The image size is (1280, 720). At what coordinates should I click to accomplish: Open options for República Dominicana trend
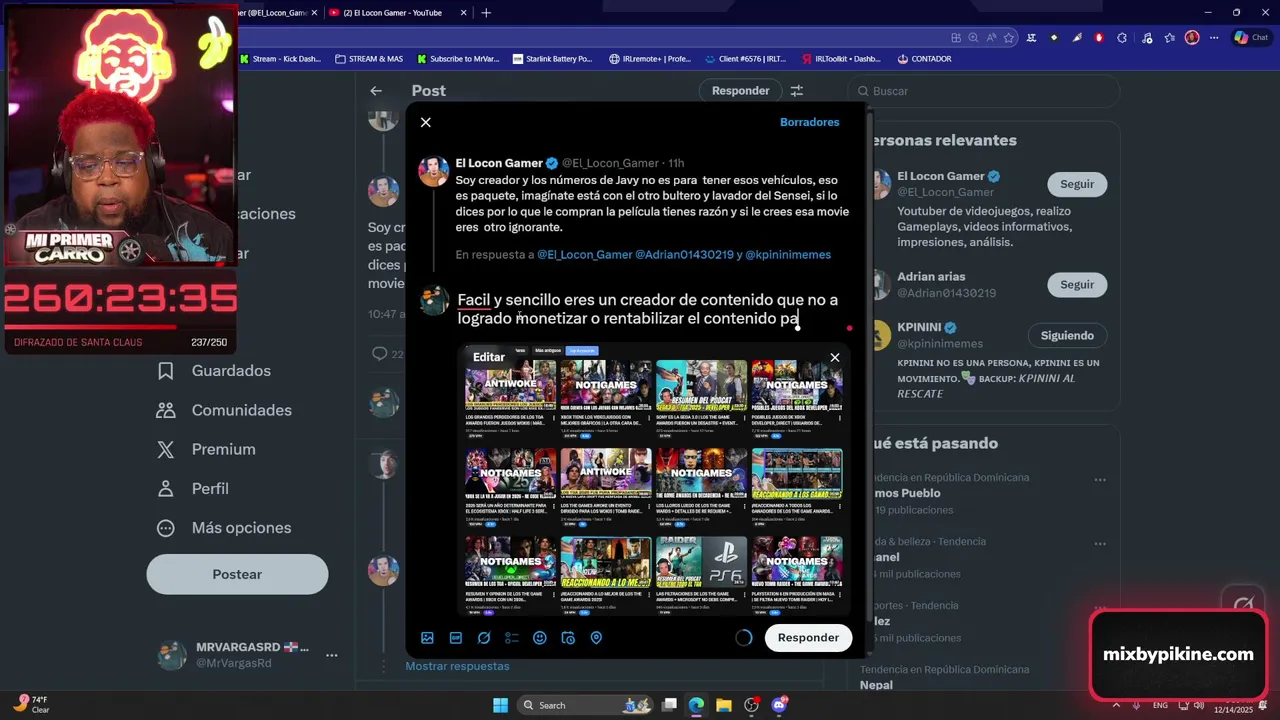[x=1100, y=479]
